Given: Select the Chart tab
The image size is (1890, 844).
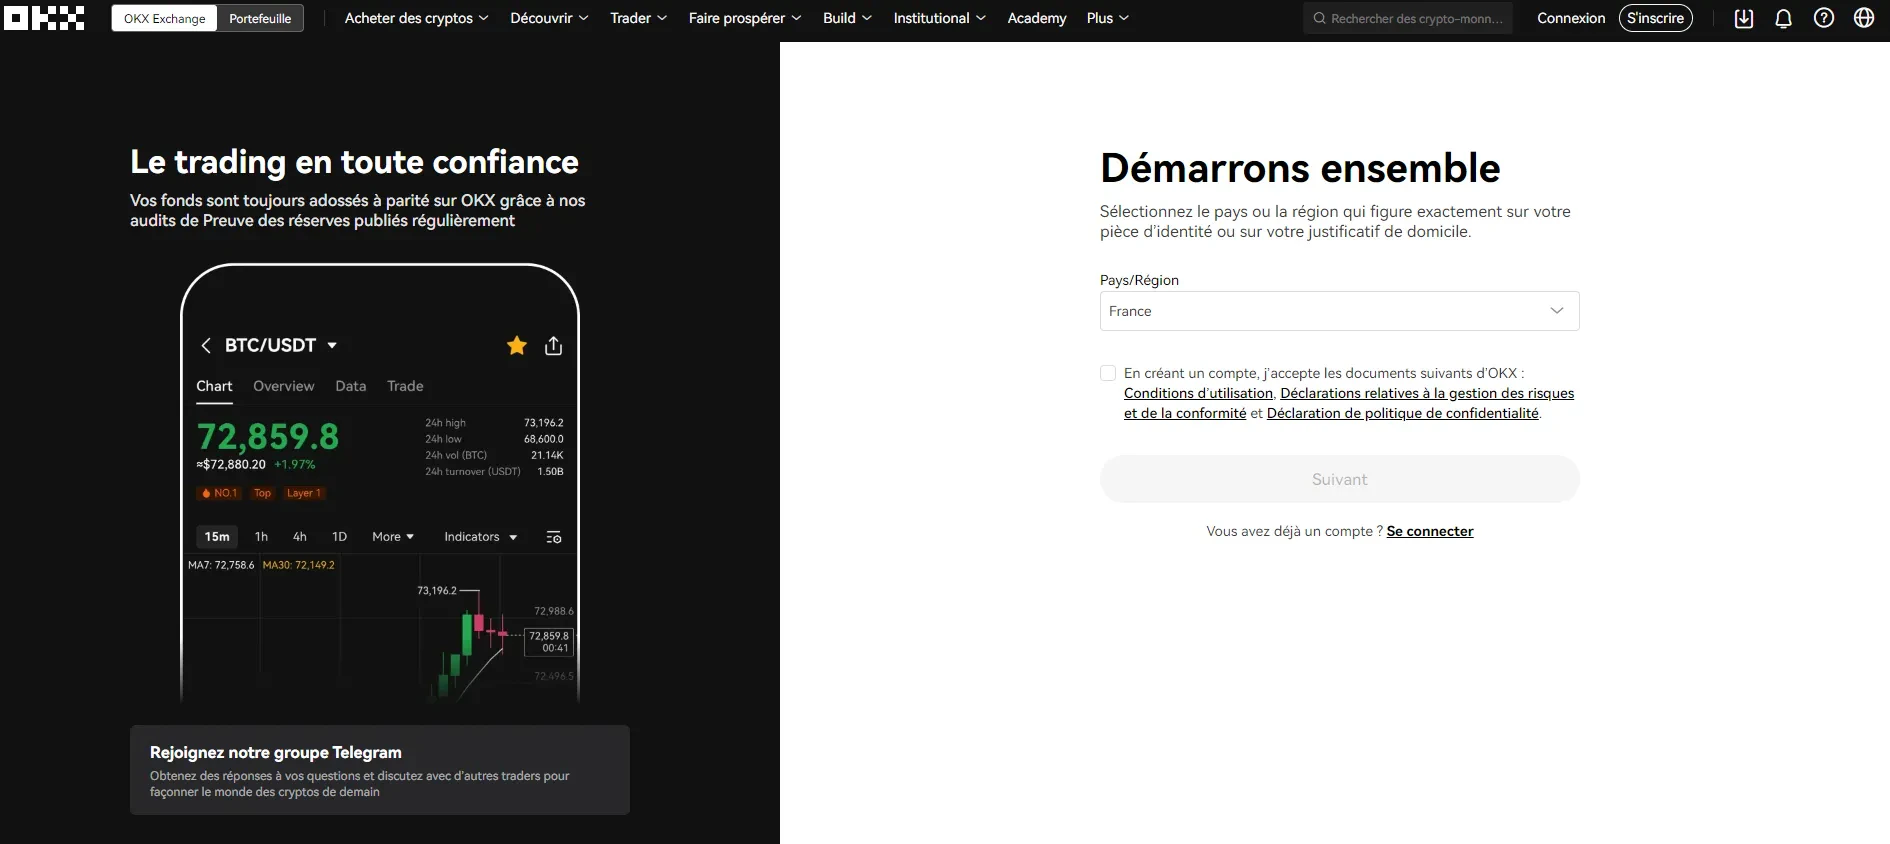Looking at the screenshot, I should pos(214,386).
